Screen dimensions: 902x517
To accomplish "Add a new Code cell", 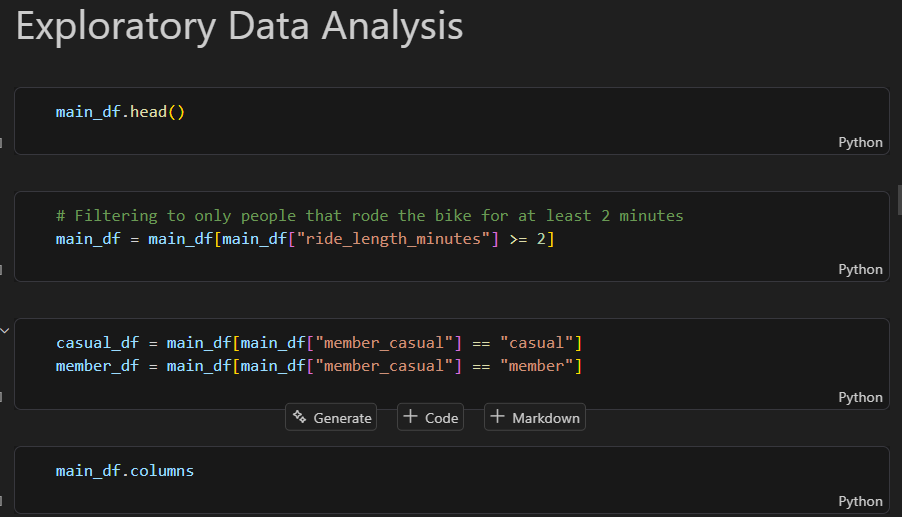I will 430,418.
